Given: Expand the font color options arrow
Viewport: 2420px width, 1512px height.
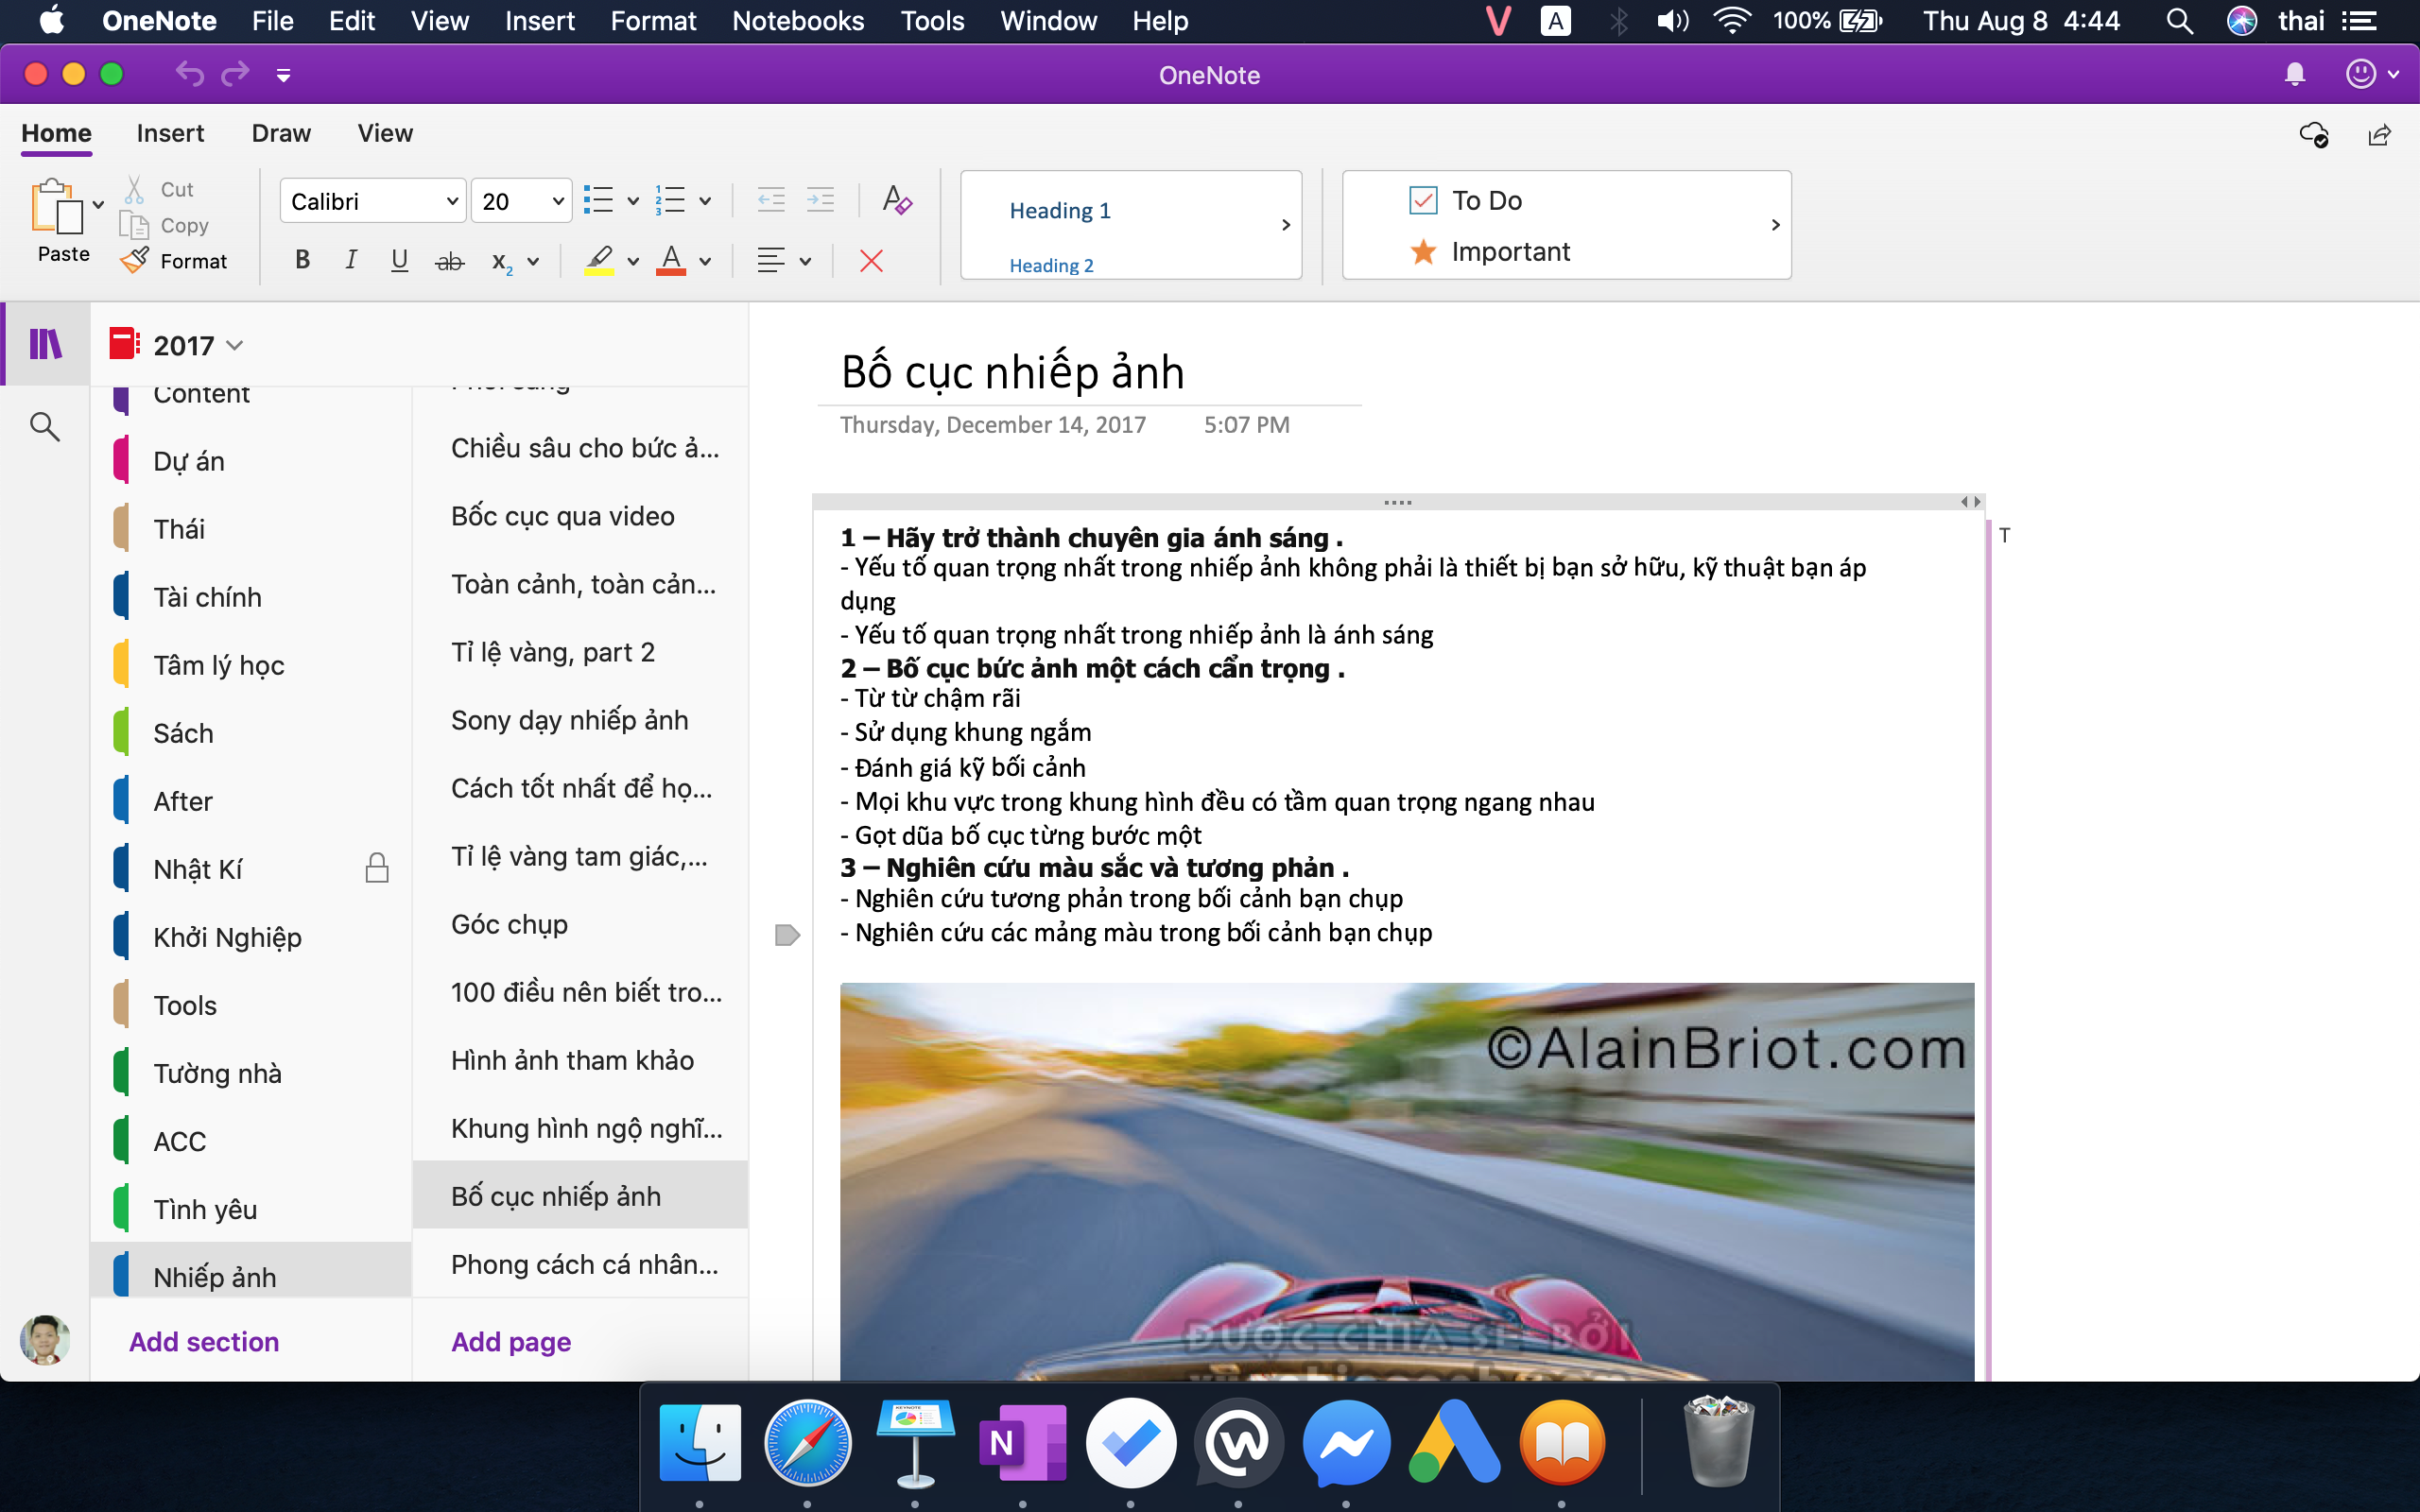Looking at the screenshot, I should [705, 262].
